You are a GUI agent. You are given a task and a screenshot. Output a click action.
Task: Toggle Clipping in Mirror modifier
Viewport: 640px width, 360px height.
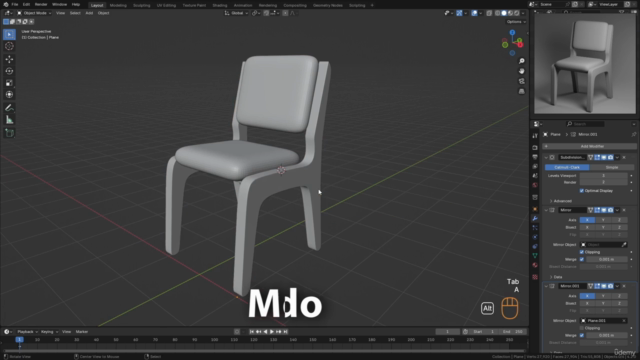click(582, 252)
